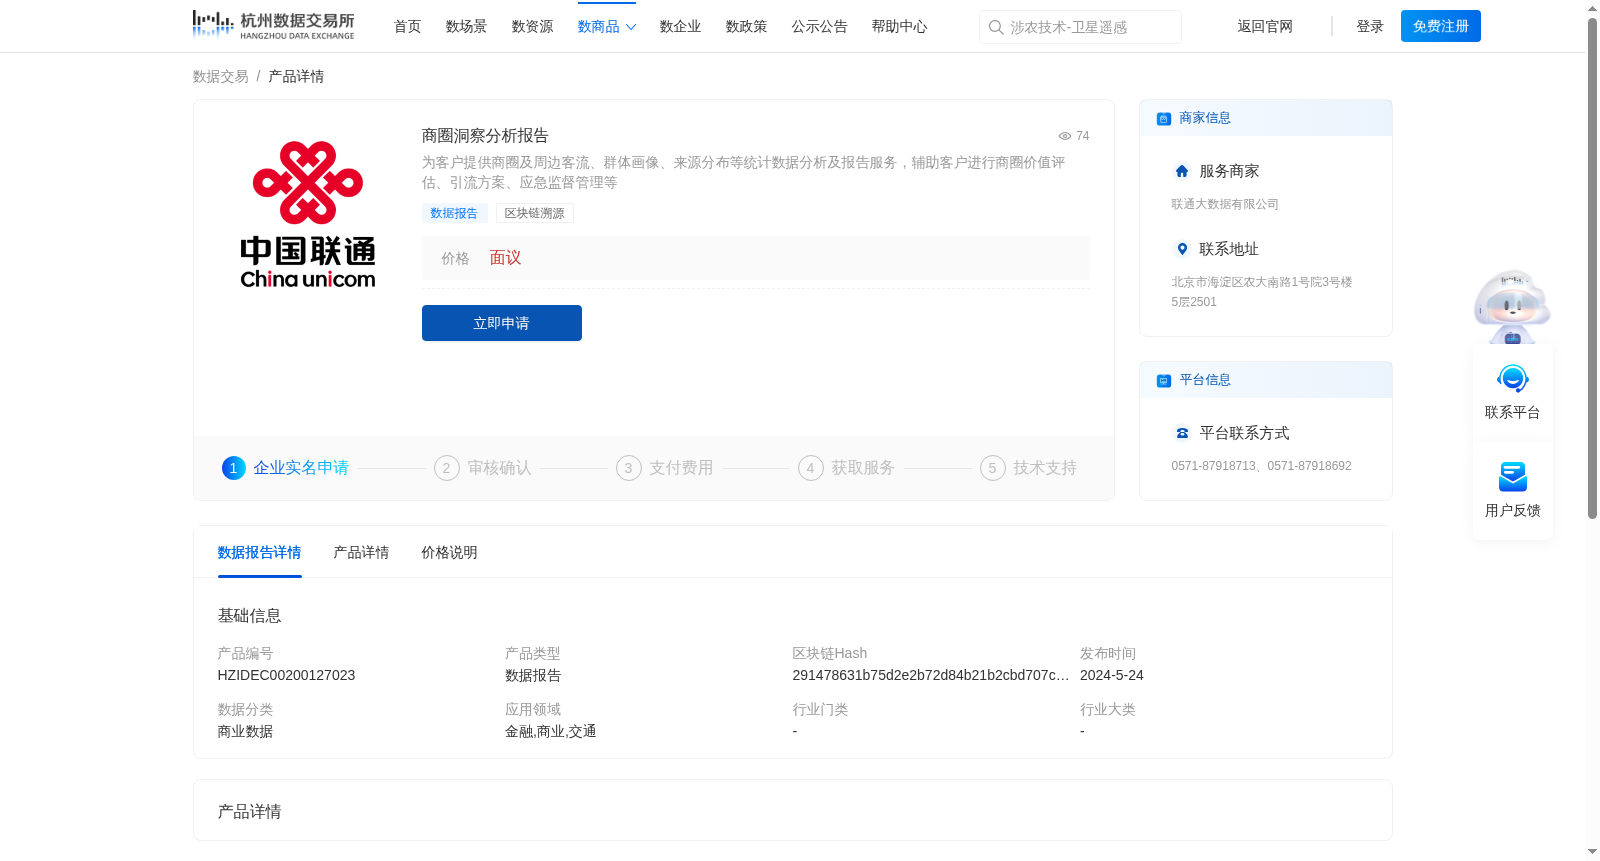
Task: Click step 5 circle 技术支持
Action: [x=993, y=468]
